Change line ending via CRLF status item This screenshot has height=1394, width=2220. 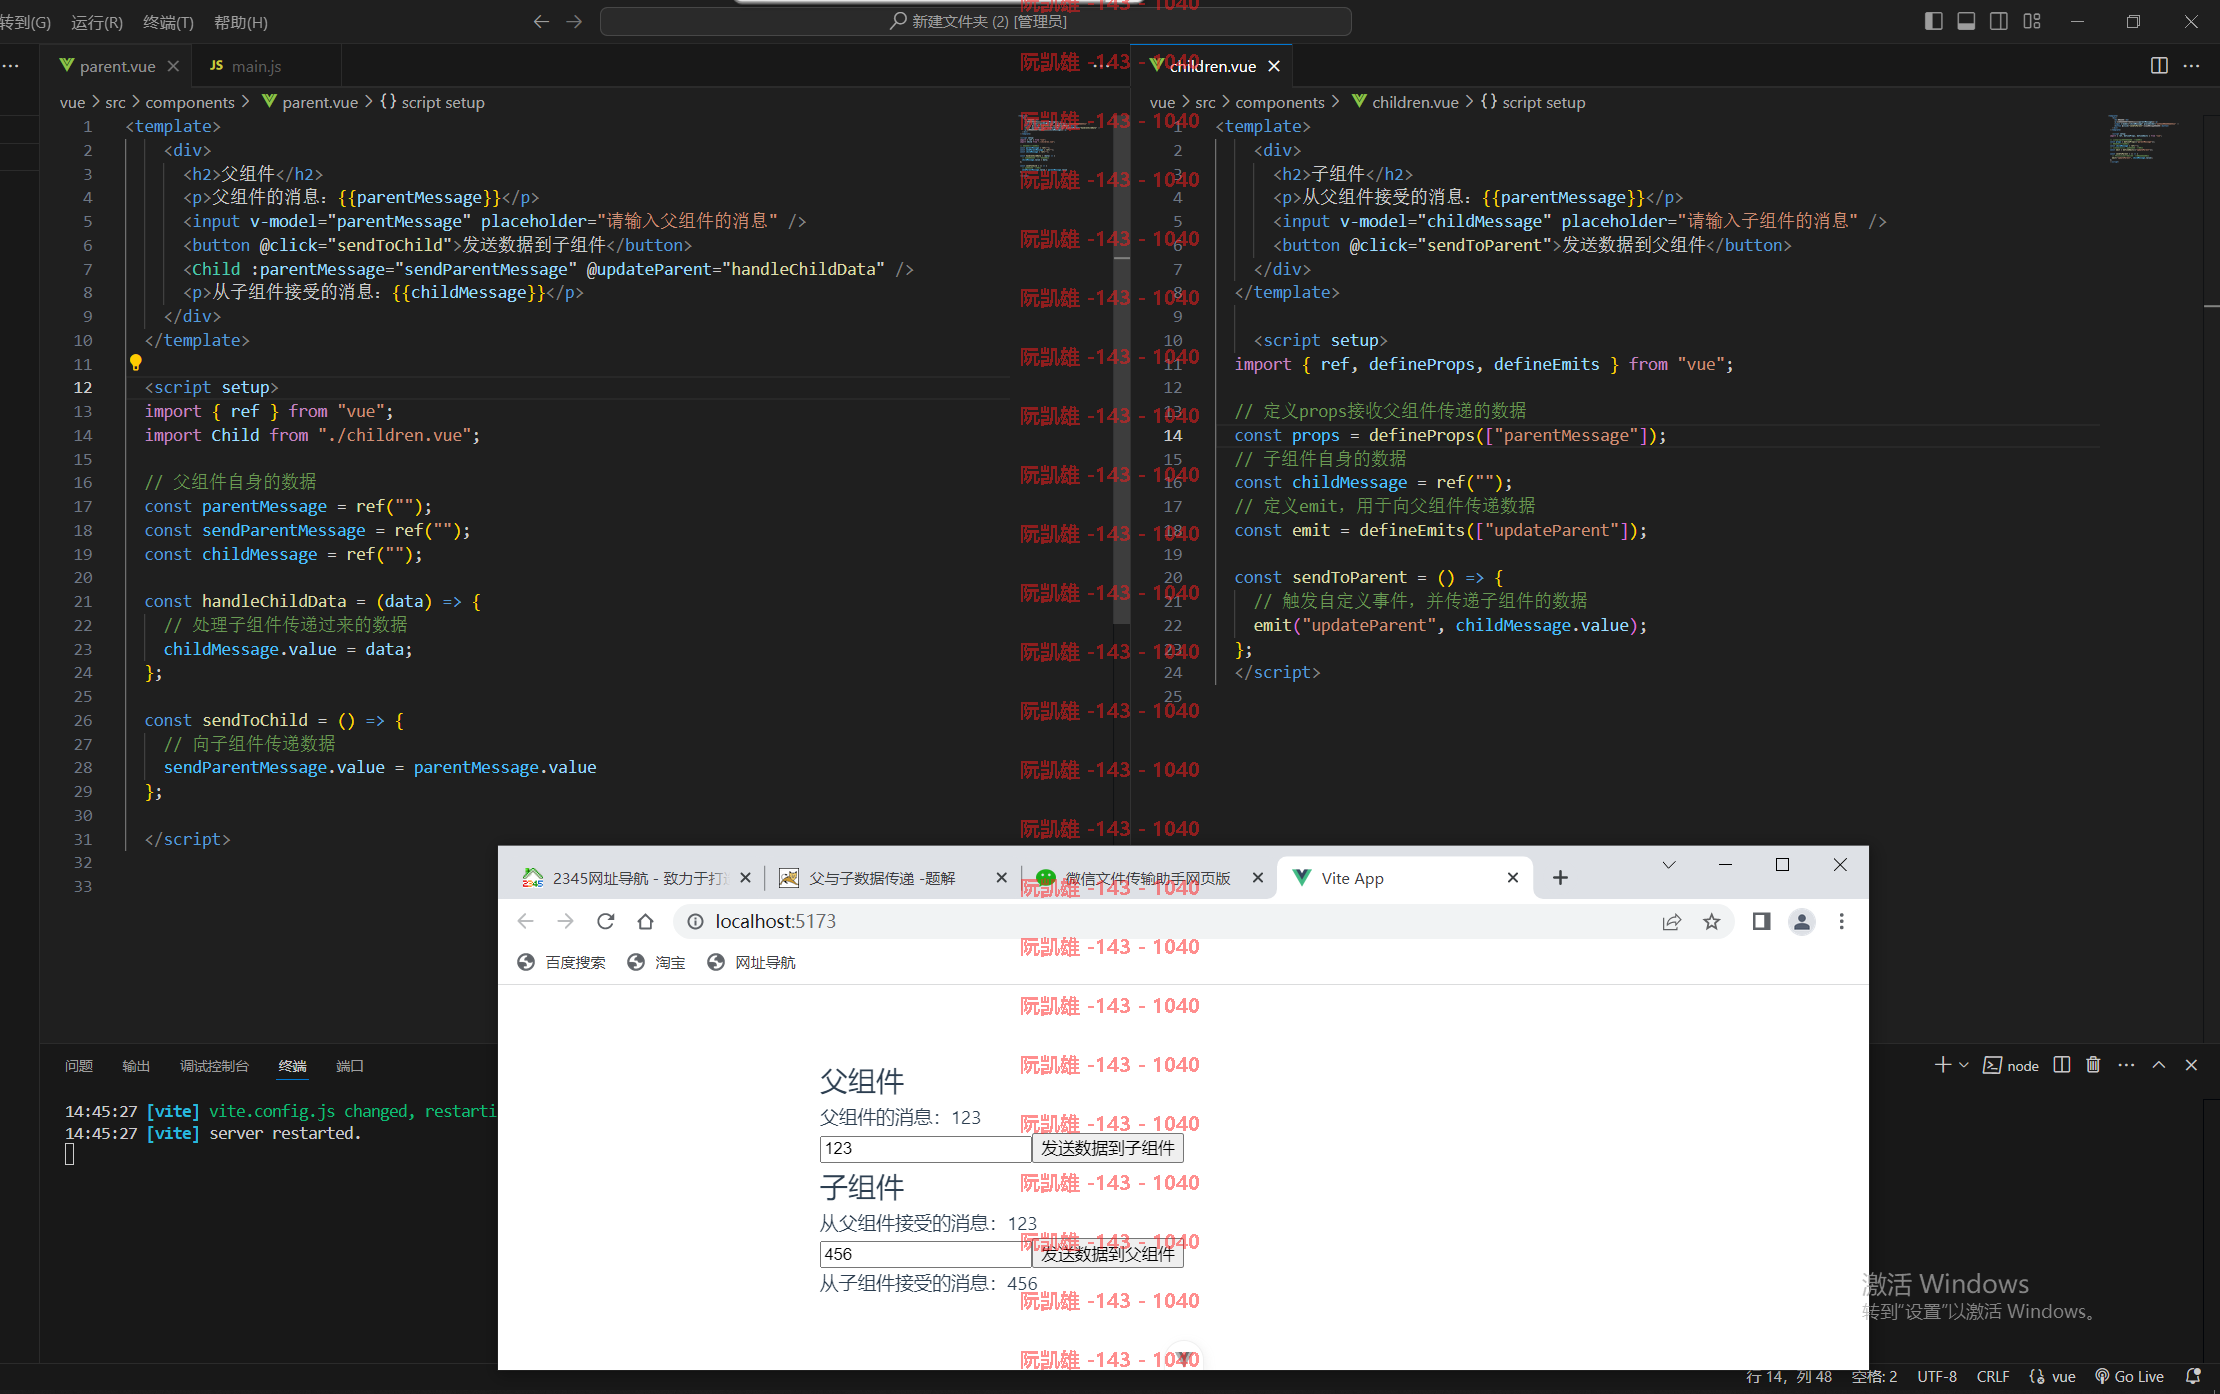pyautogui.click(x=1993, y=1377)
